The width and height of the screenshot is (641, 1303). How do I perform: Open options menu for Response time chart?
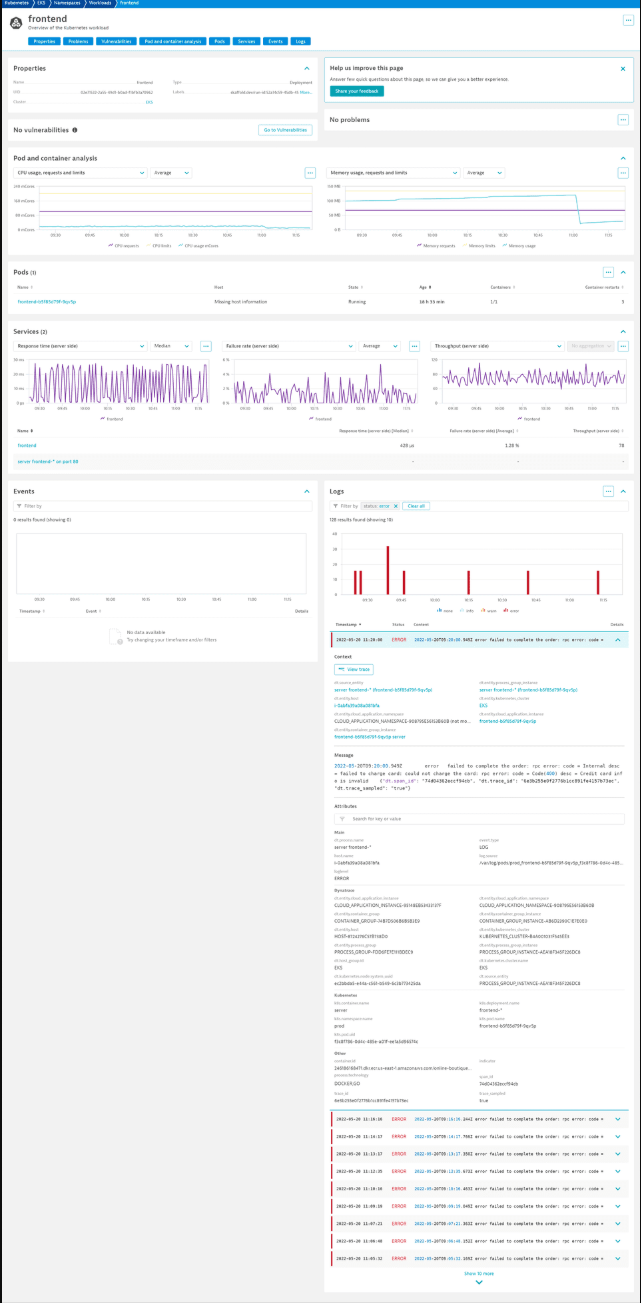[206, 346]
